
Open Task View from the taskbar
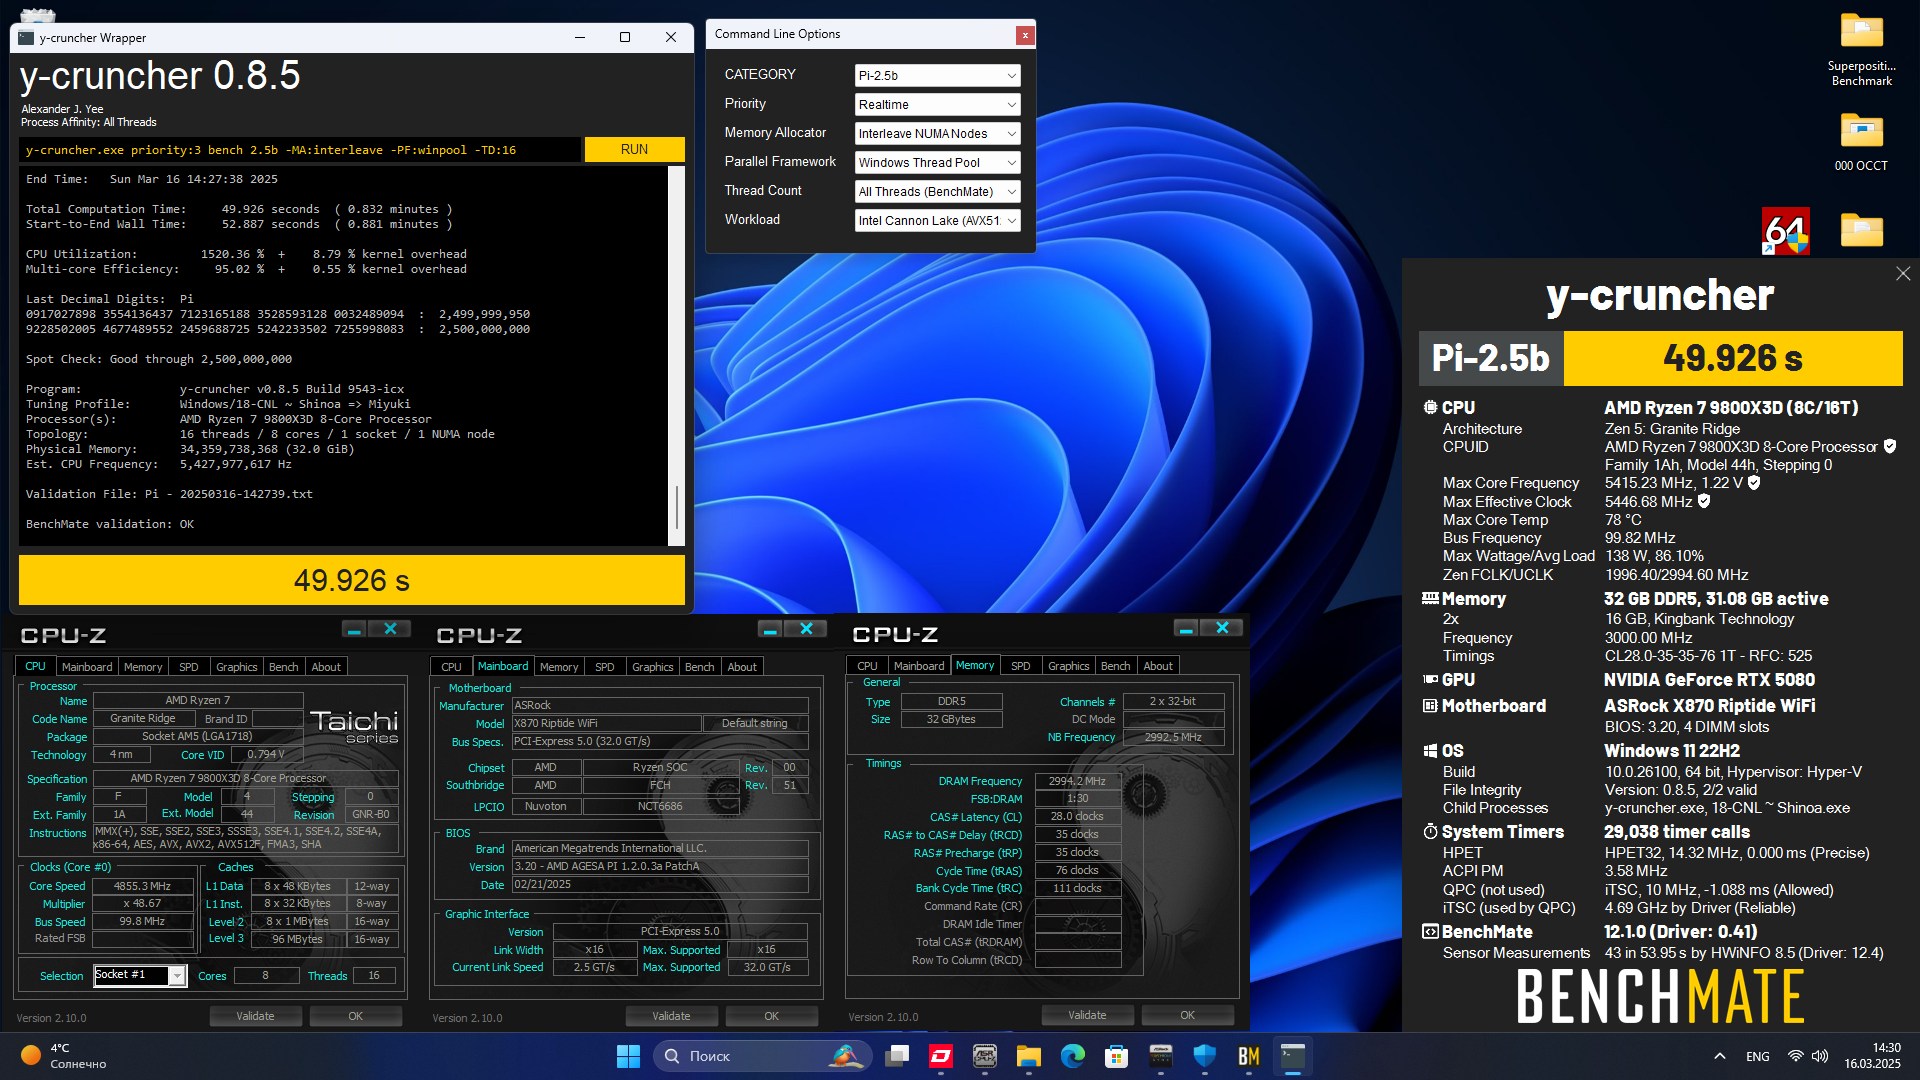pos(897,1056)
